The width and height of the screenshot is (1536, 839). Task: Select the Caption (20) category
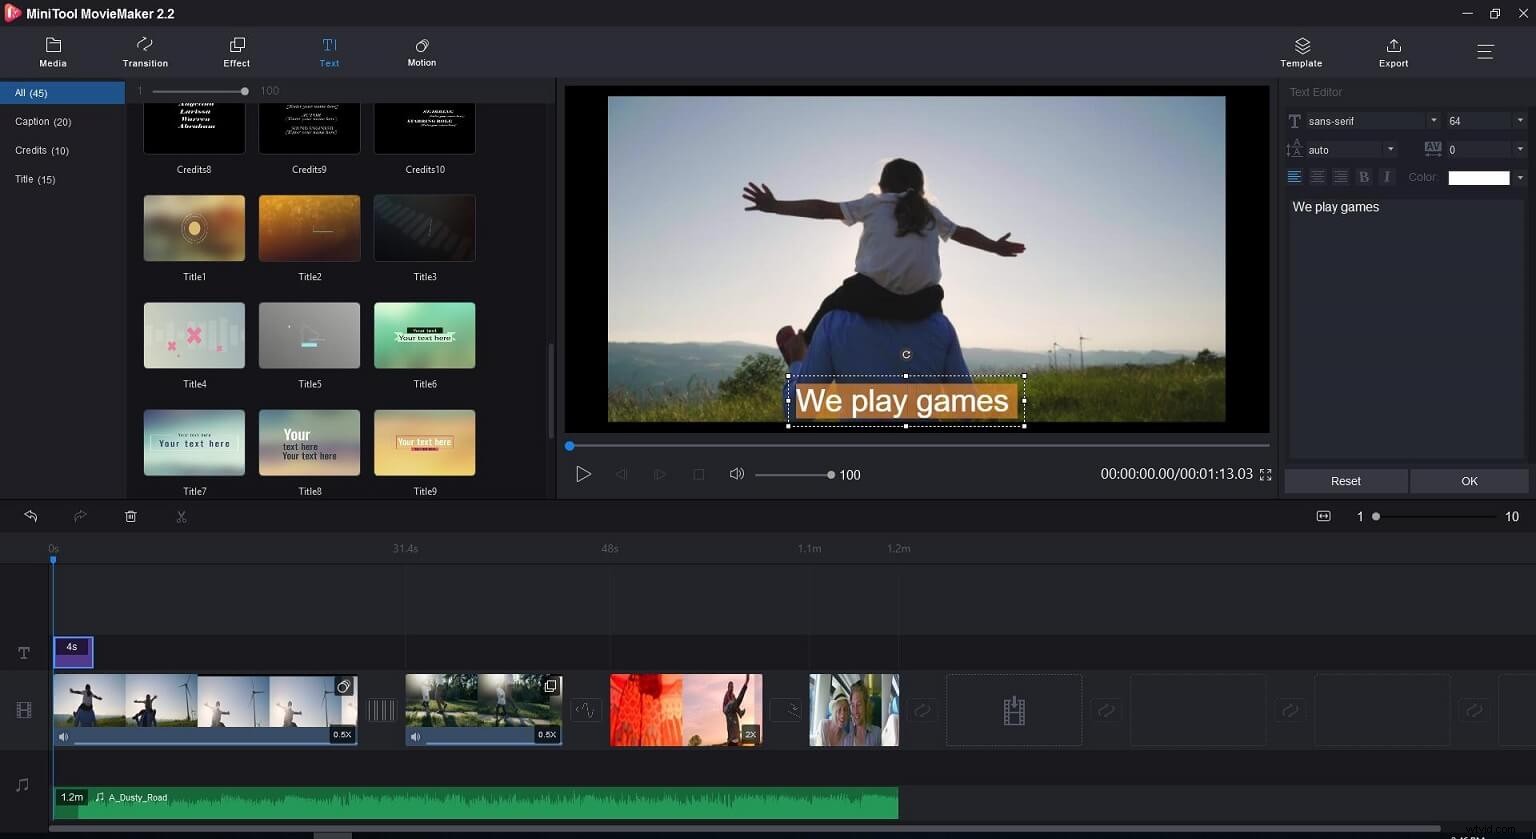tap(43, 122)
